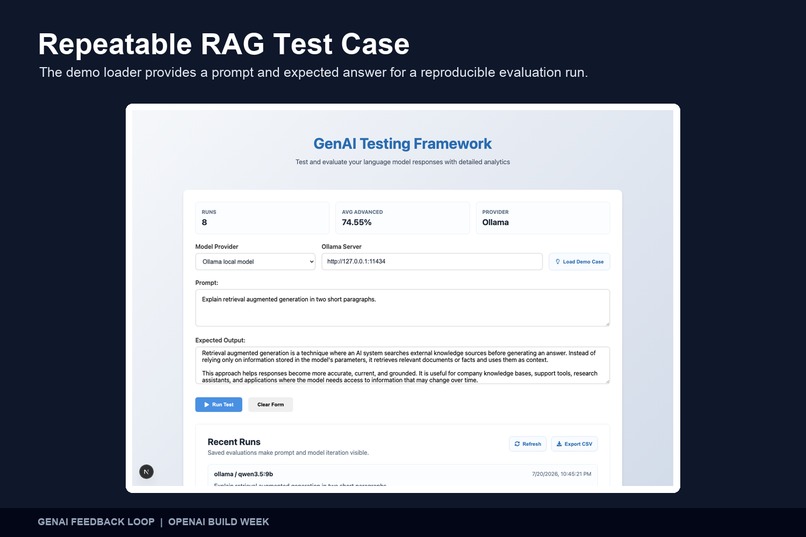
Task: Click the RUNS stat card showing 8
Action: pos(262,218)
